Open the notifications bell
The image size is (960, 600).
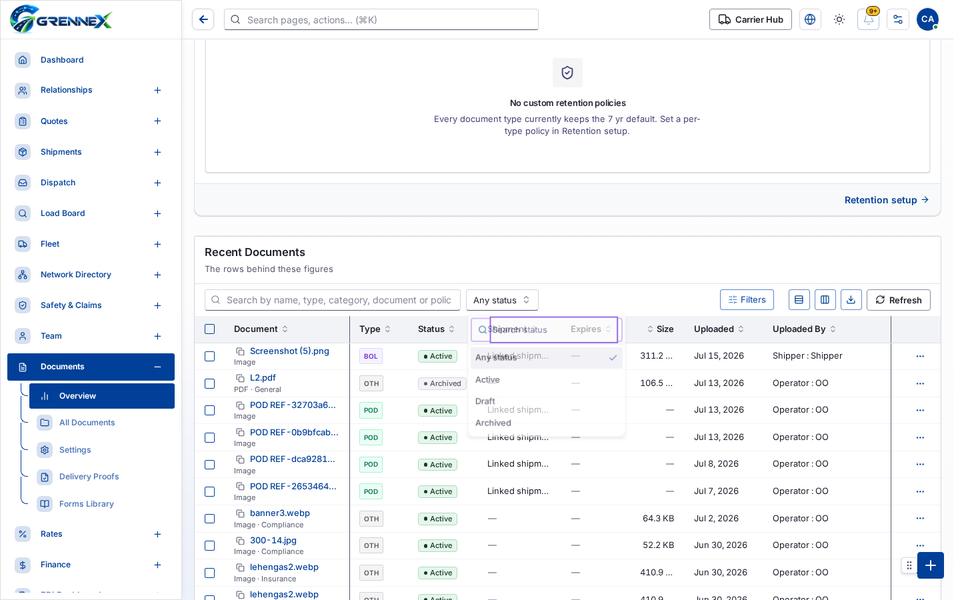point(868,20)
